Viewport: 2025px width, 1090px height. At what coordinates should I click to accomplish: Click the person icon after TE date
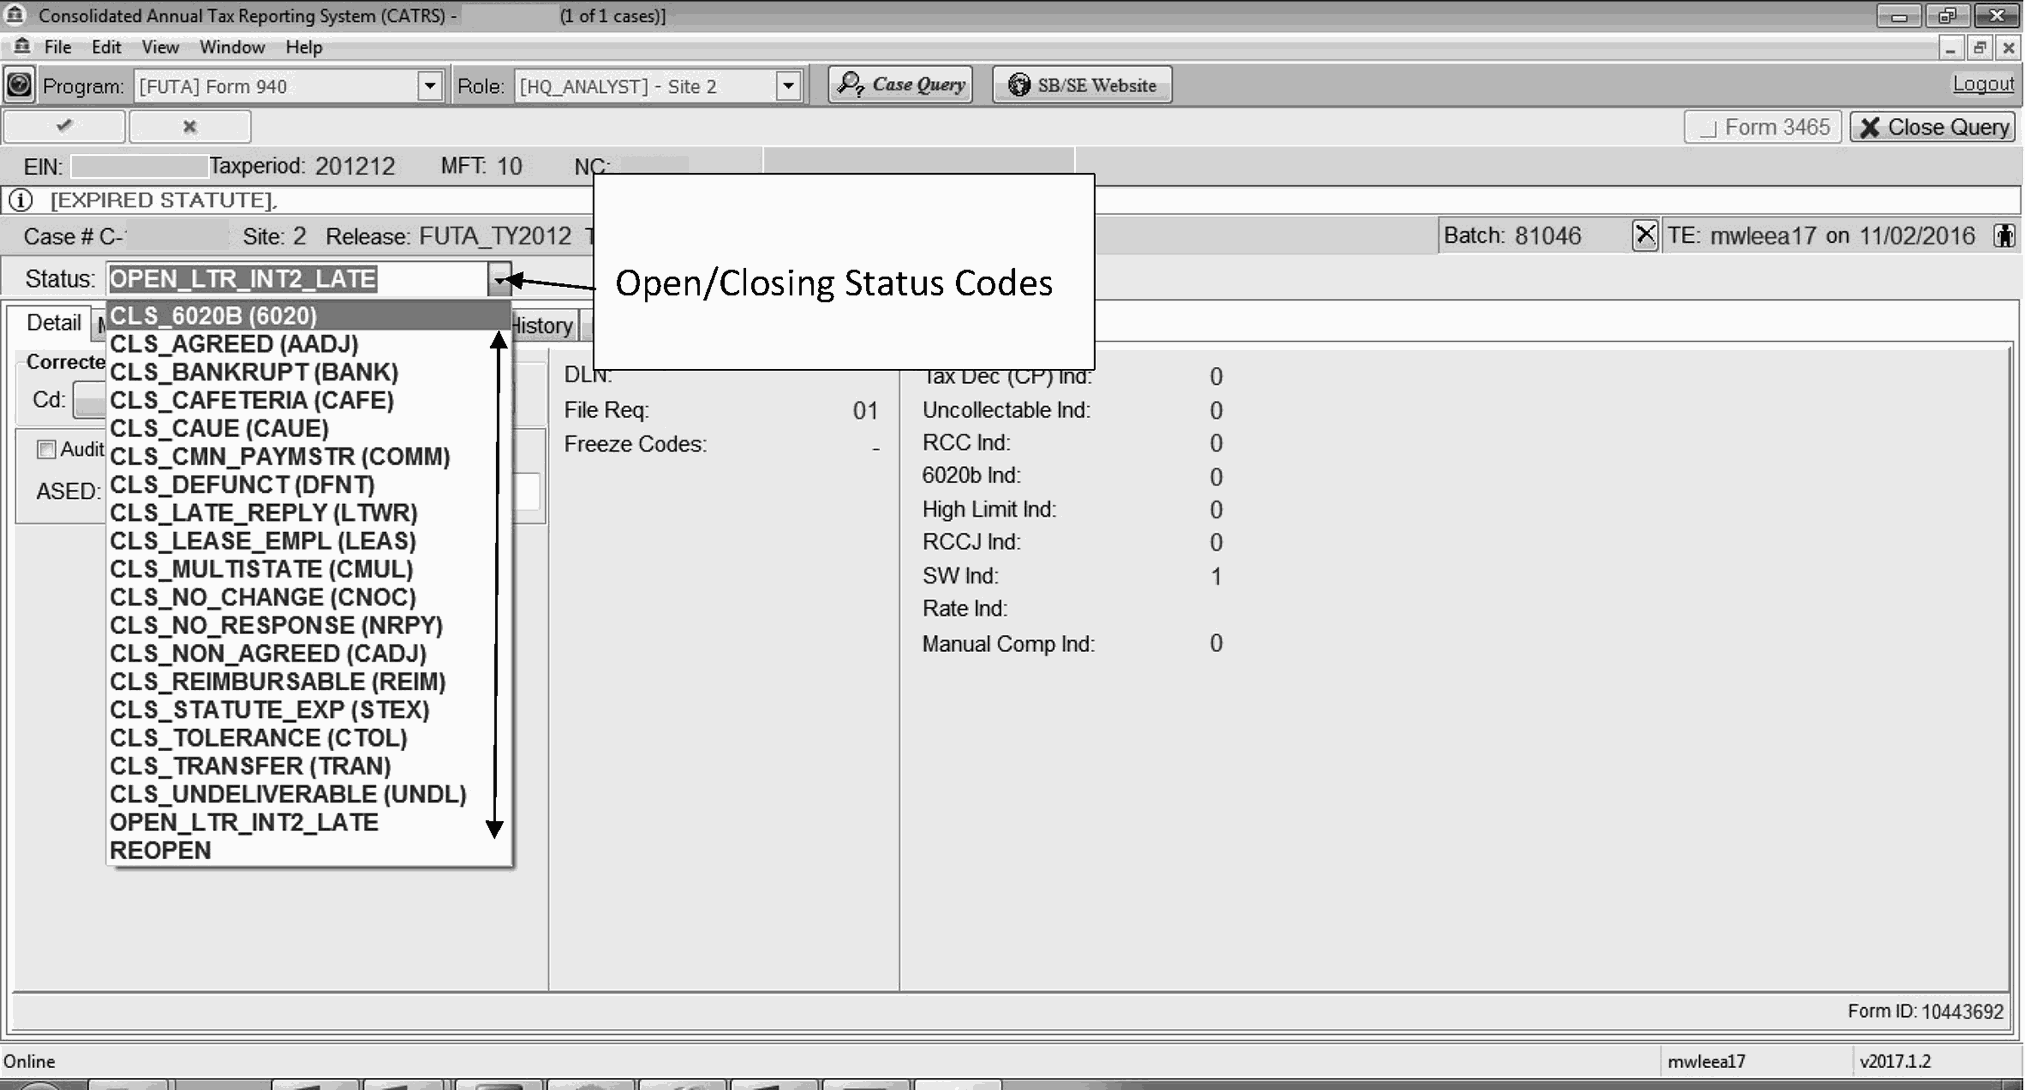pos(2004,236)
